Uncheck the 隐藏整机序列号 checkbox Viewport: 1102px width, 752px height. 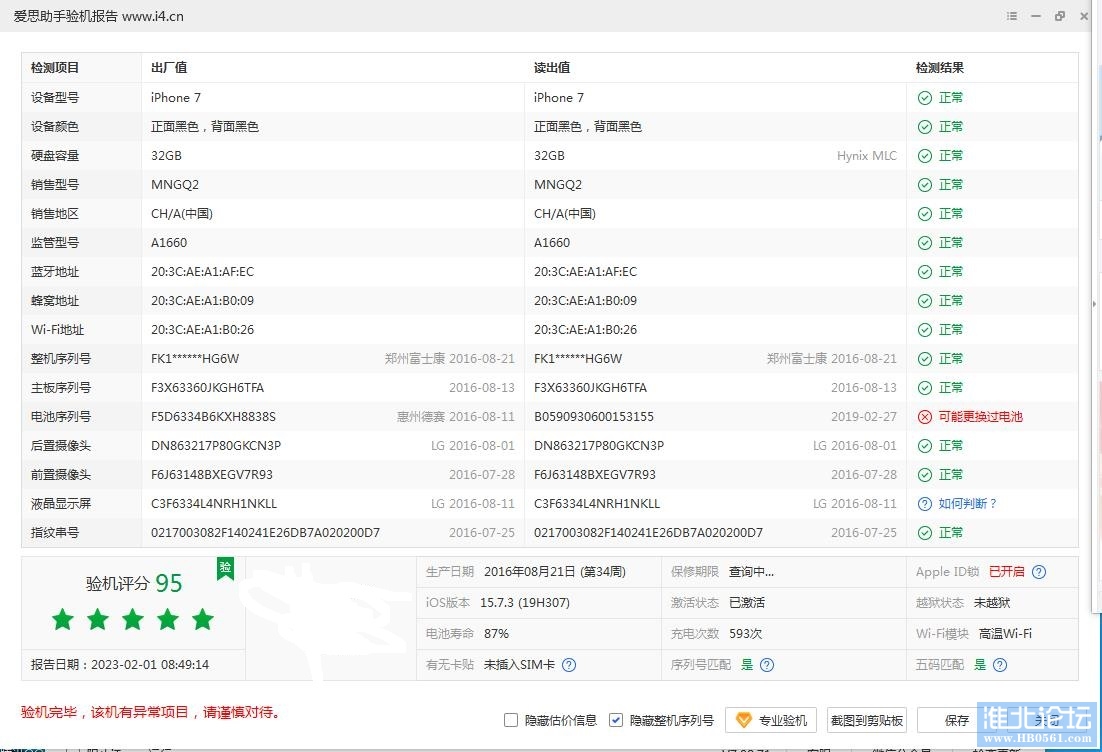point(616,720)
